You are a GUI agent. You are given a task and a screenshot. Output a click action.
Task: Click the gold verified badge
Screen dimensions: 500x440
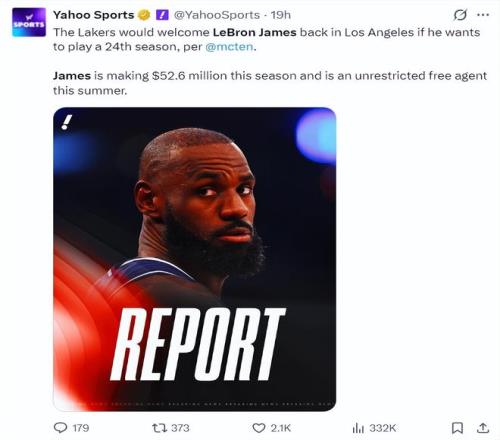(x=144, y=15)
